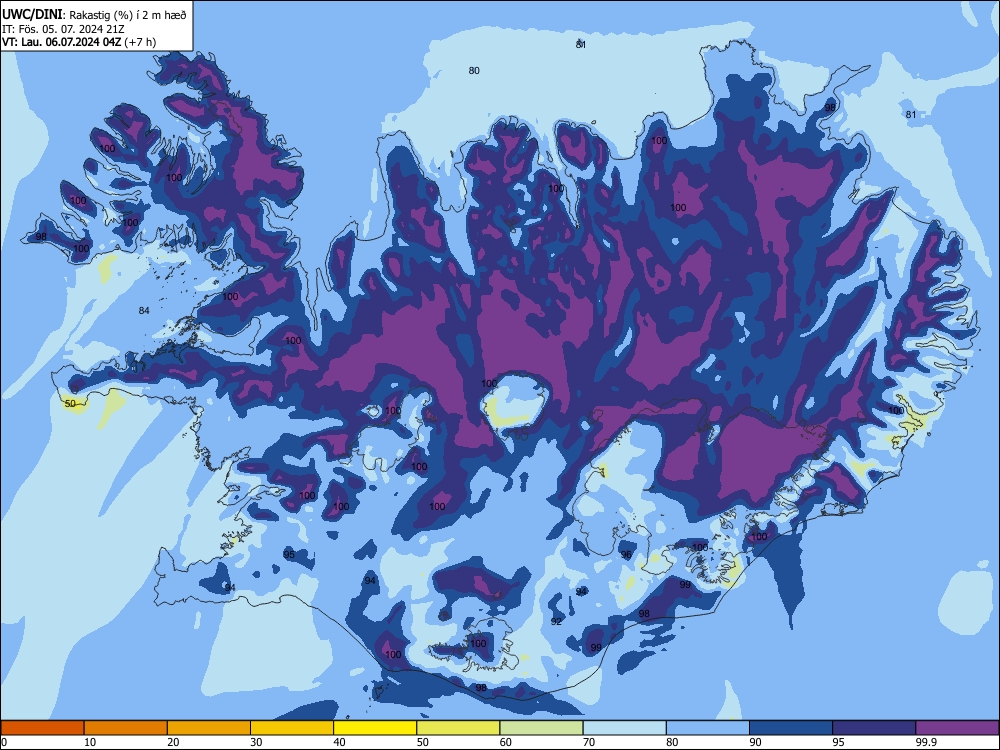Click the 'VT: Lau. 06.07.2024 04Z (+7 h)' line
This screenshot has height=750, width=1000.
(78, 42)
